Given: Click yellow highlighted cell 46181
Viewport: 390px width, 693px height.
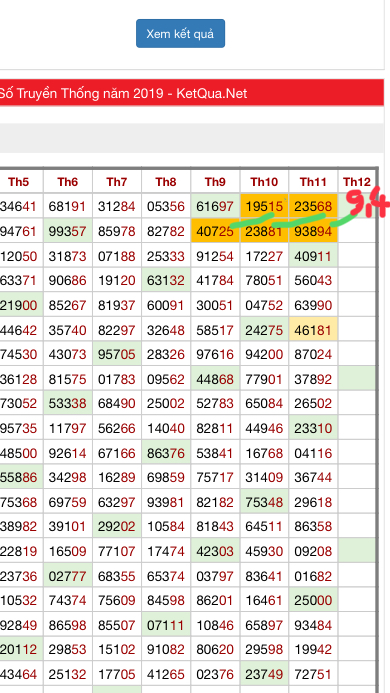Looking at the screenshot, I should click(x=313, y=329).
